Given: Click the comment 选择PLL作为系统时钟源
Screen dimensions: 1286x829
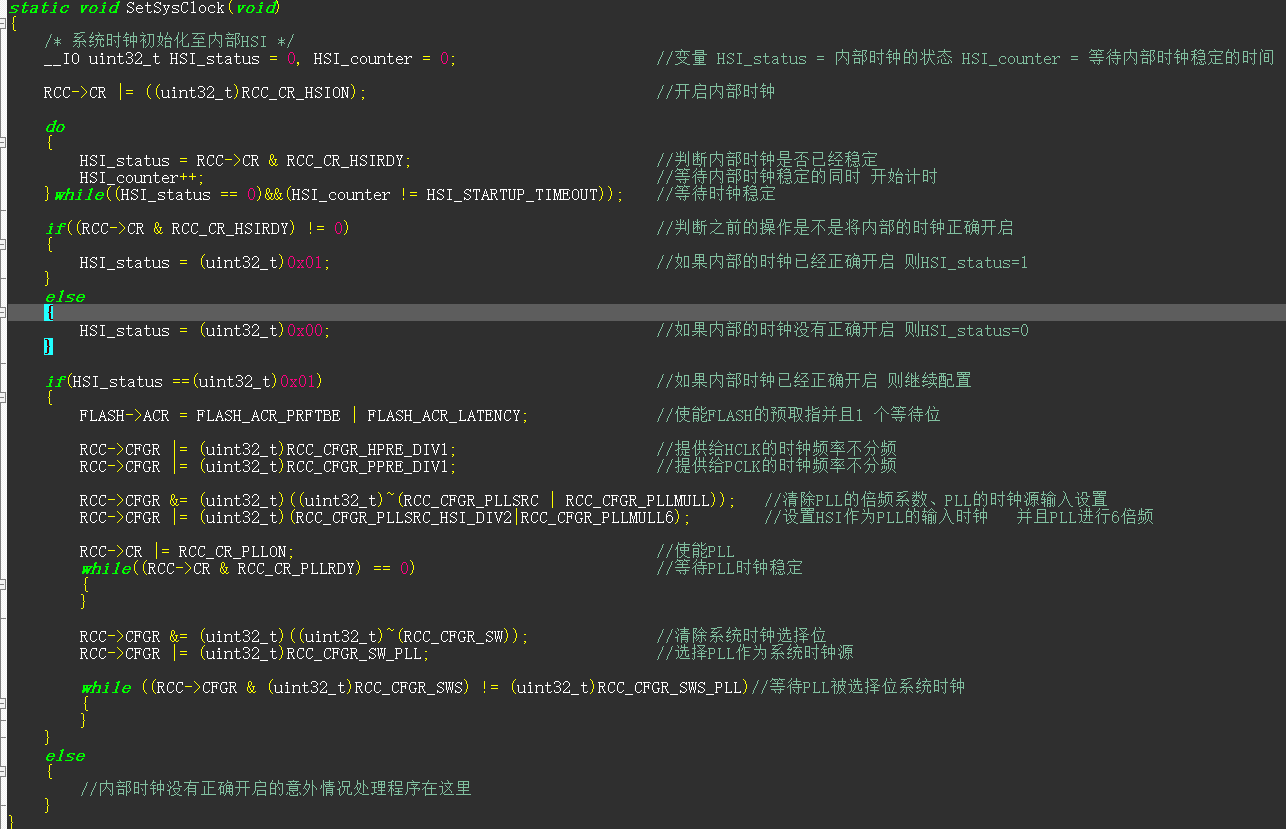Looking at the screenshot, I should point(755,653).
